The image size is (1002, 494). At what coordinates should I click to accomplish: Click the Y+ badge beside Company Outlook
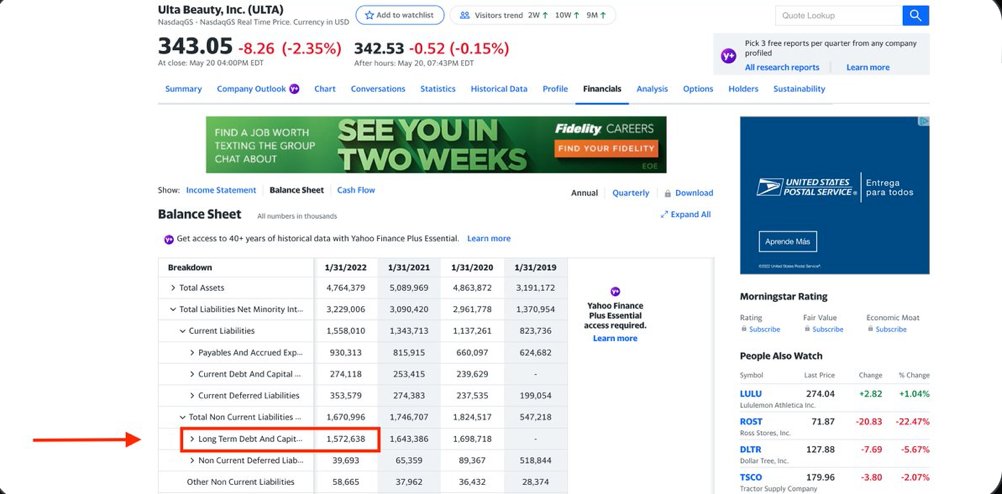(294, 89)
